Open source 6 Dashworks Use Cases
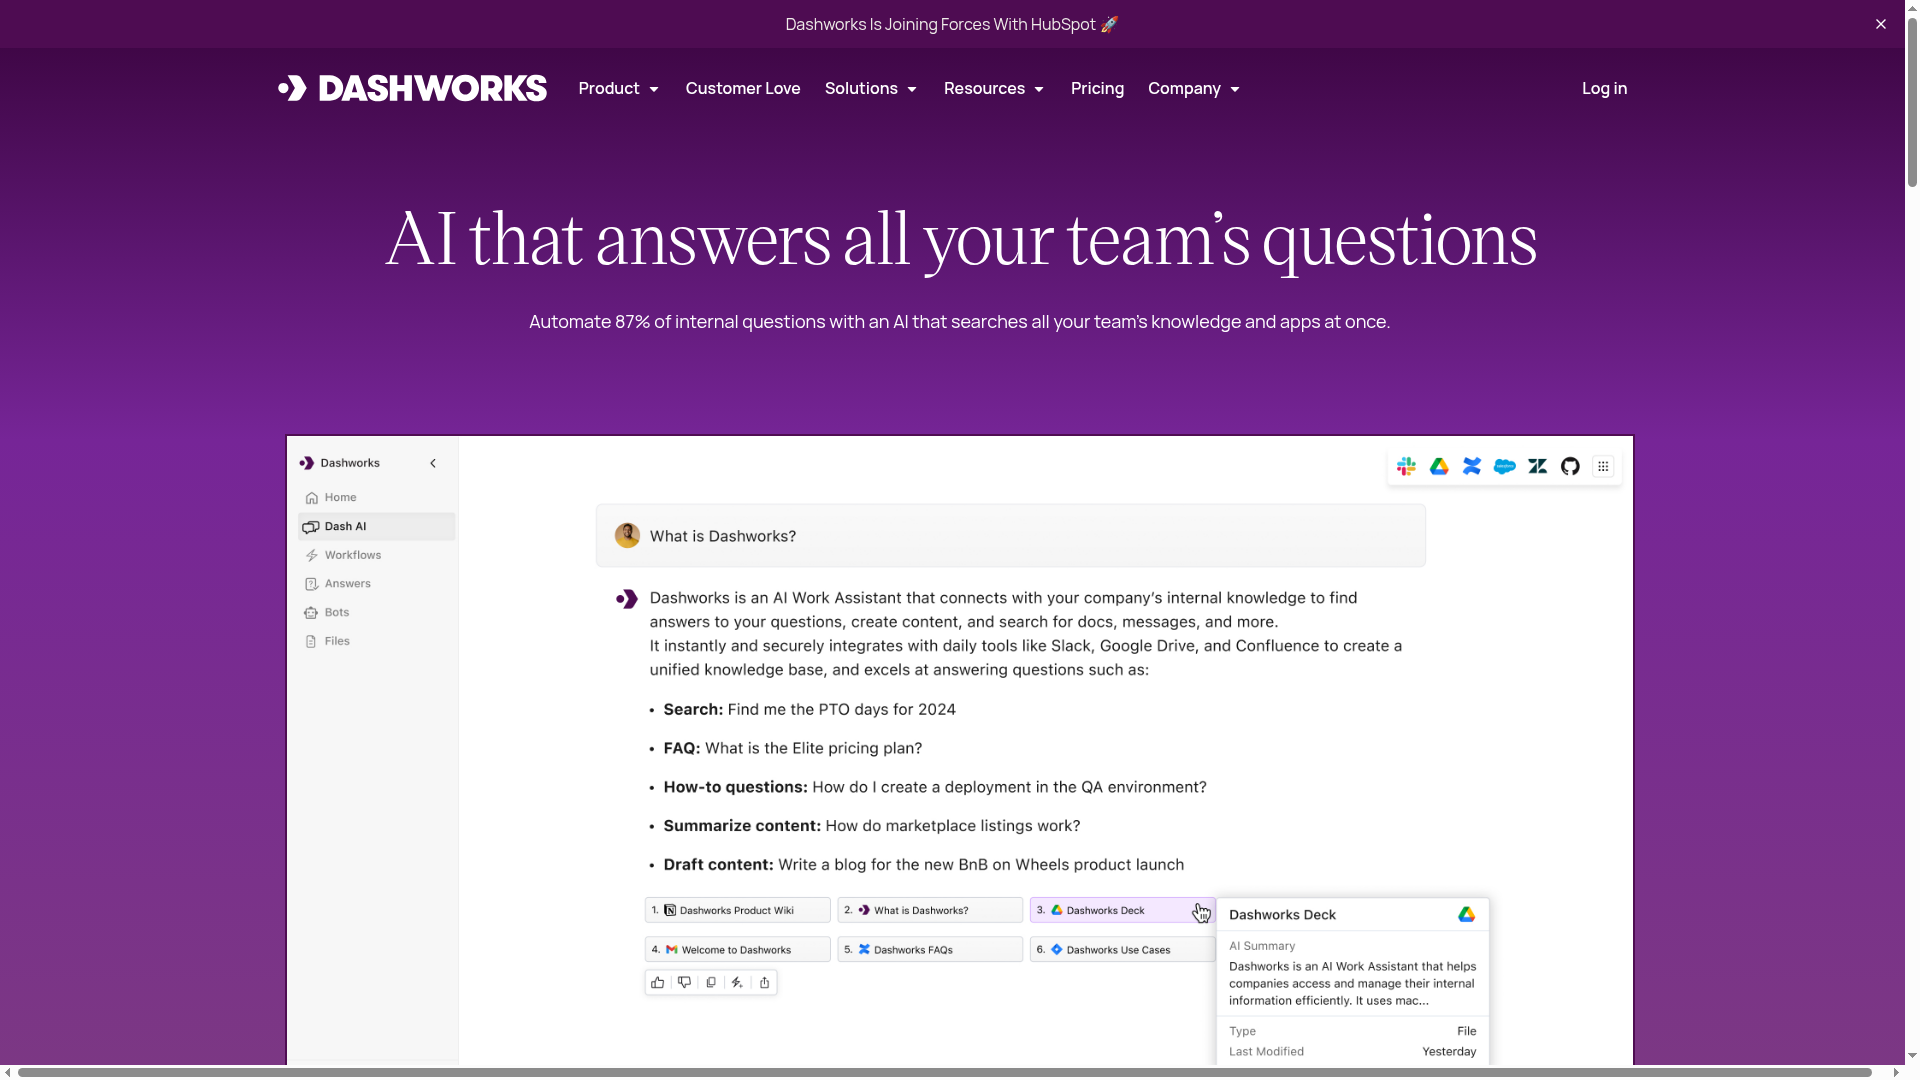1920x1080 pixels. [1122, 949]
